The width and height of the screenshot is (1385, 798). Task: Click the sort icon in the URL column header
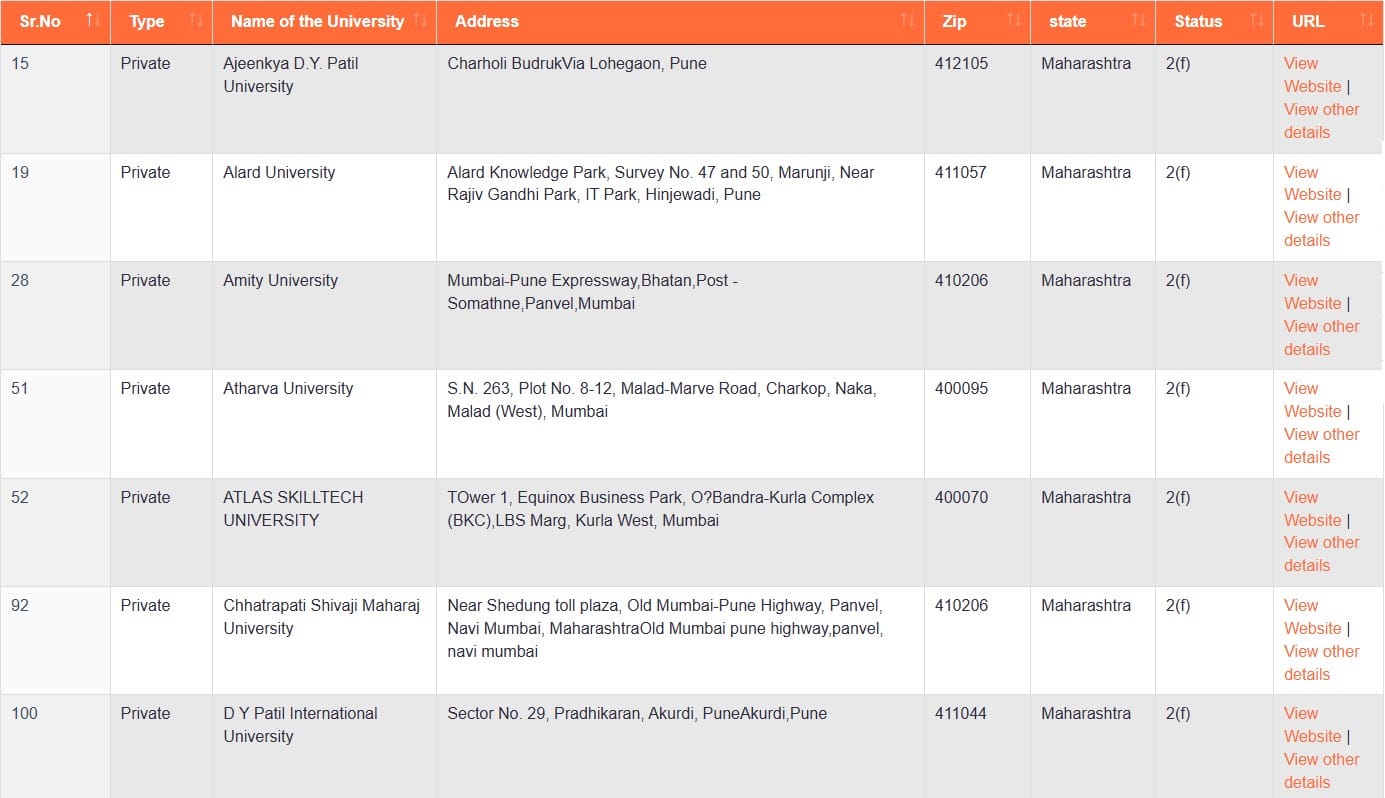(1366, 20)
